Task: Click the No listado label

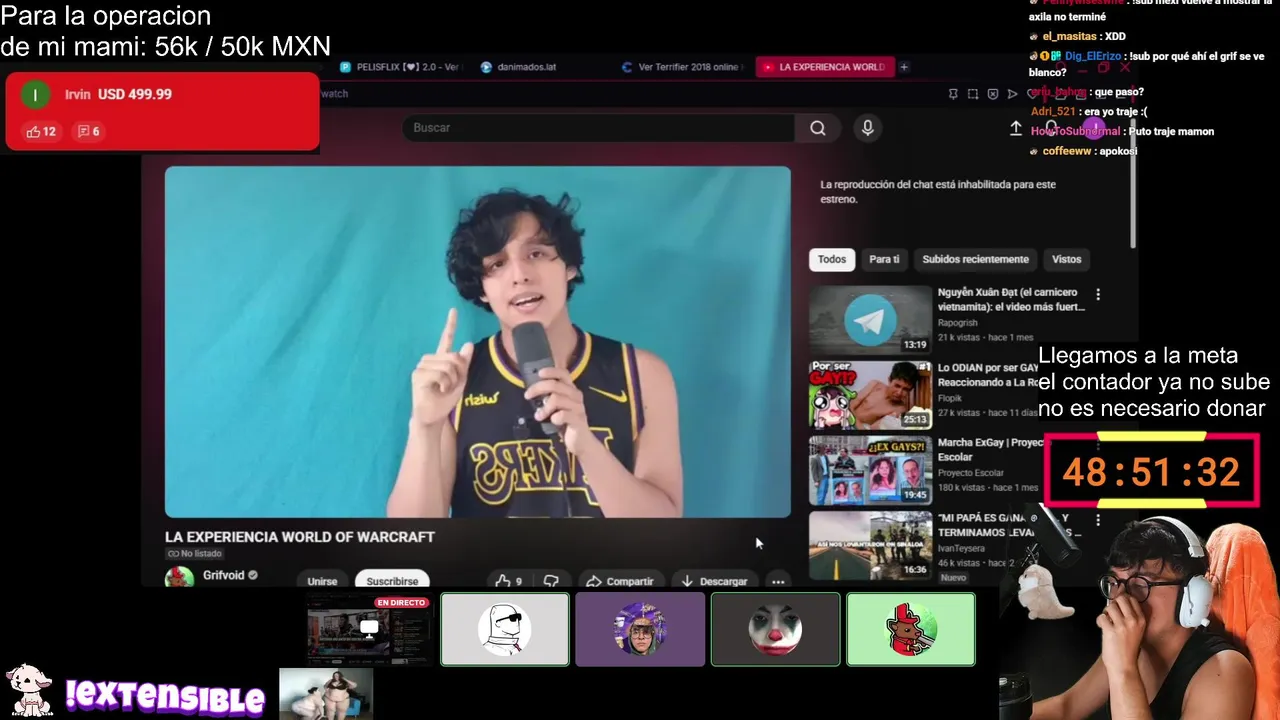Action: (x=194, y=554)
